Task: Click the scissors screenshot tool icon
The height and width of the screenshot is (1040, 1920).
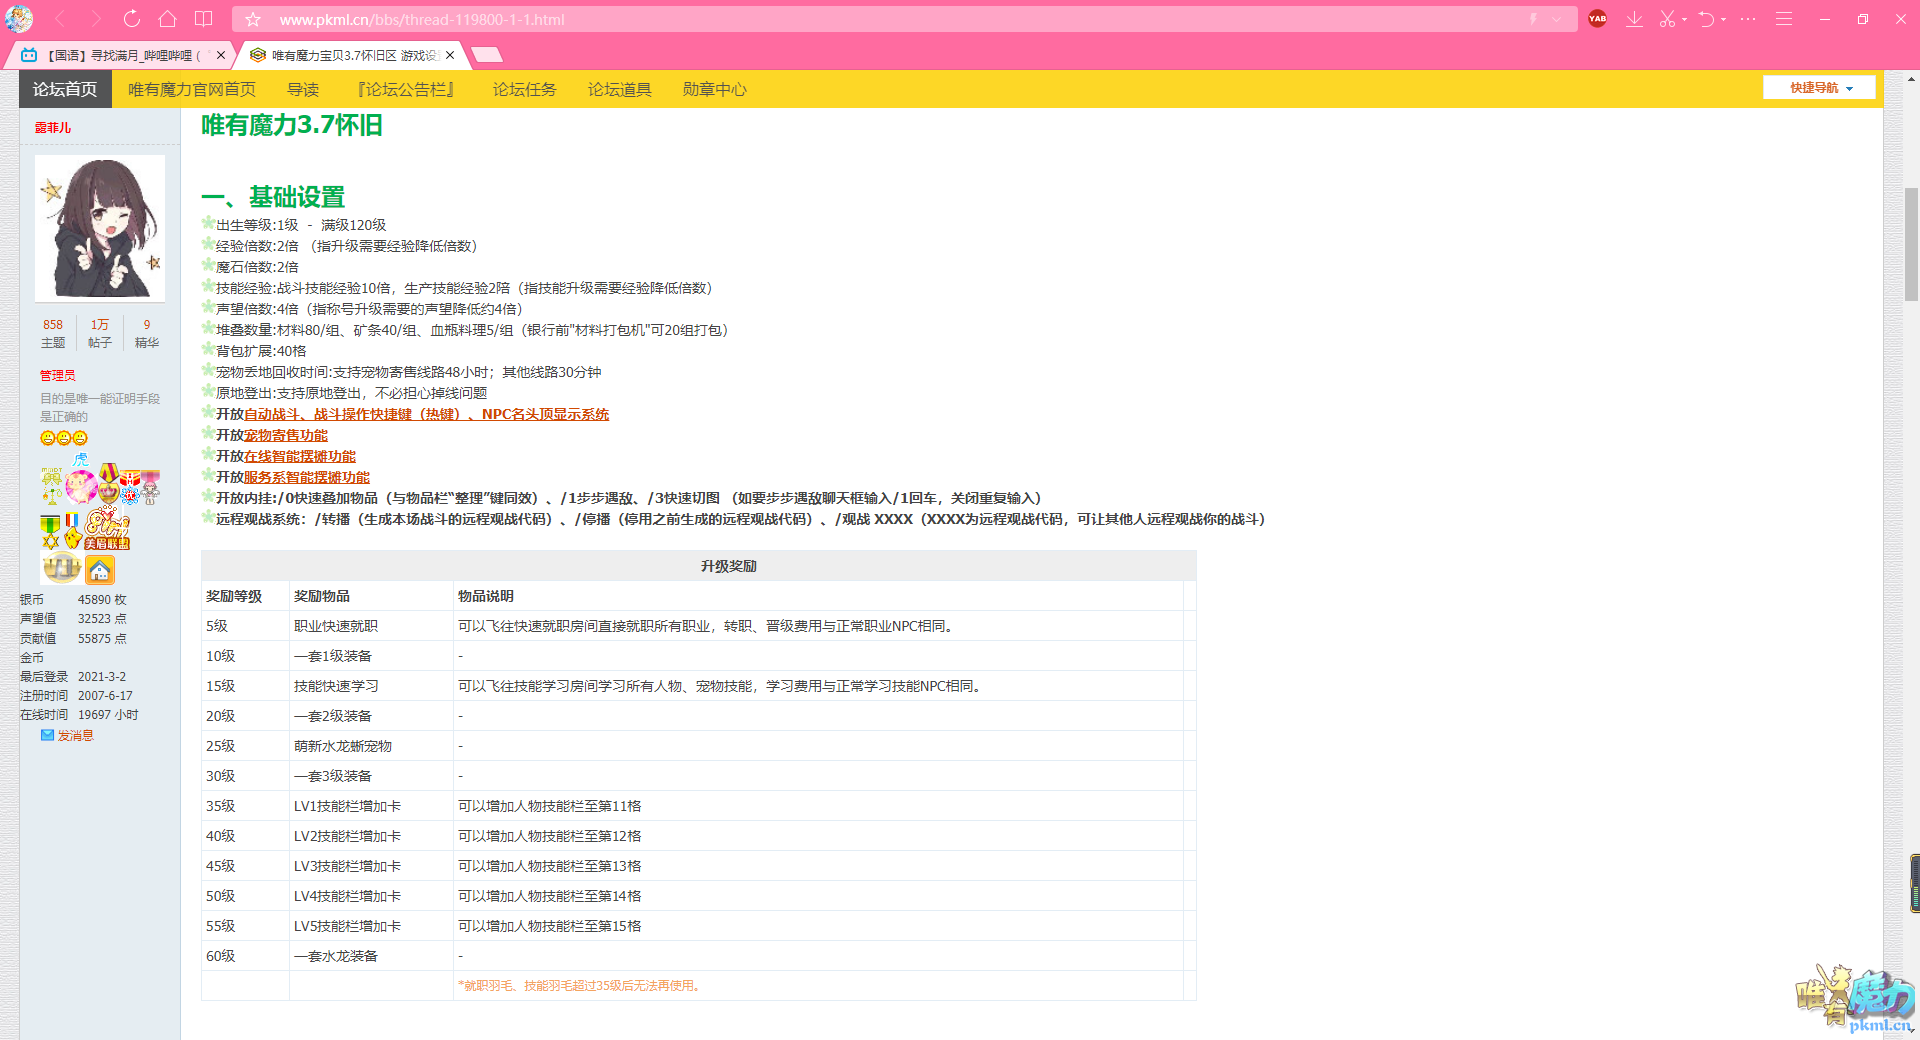Action: 1666,19
